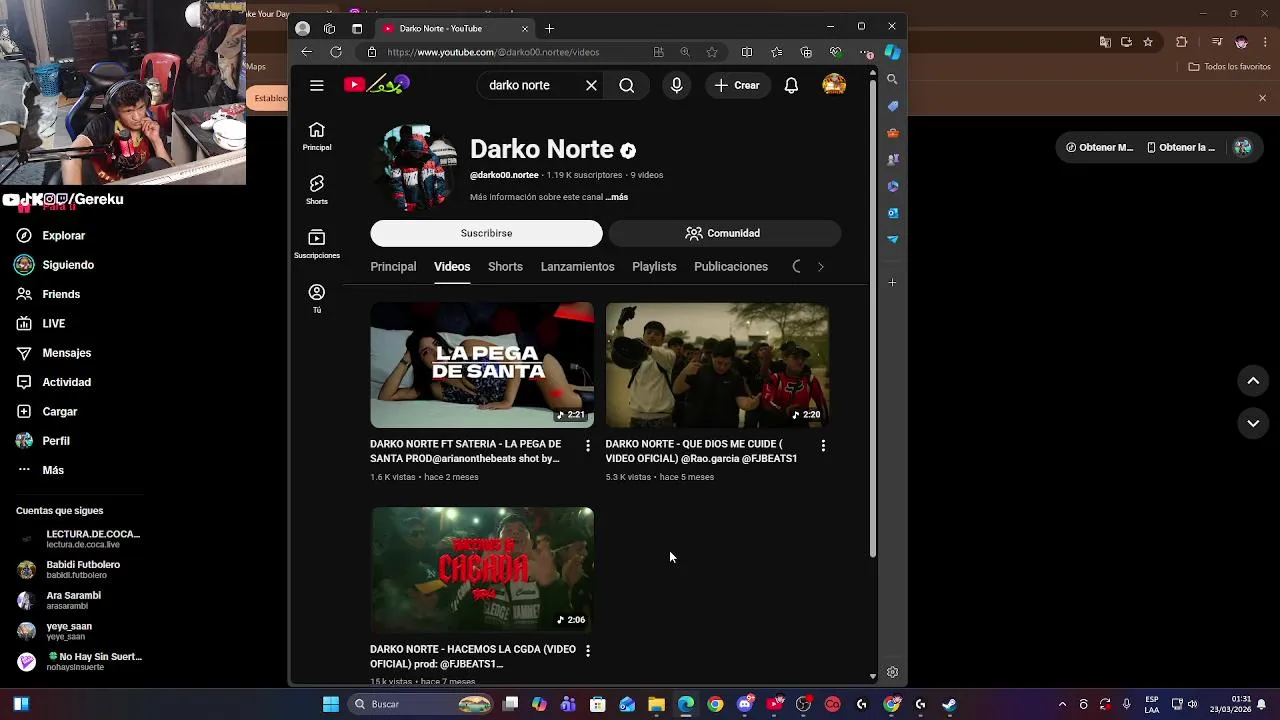This screenshot has width=1280, height=720.
Task: Open Steam from the taskbar
Action: [949, 704]
